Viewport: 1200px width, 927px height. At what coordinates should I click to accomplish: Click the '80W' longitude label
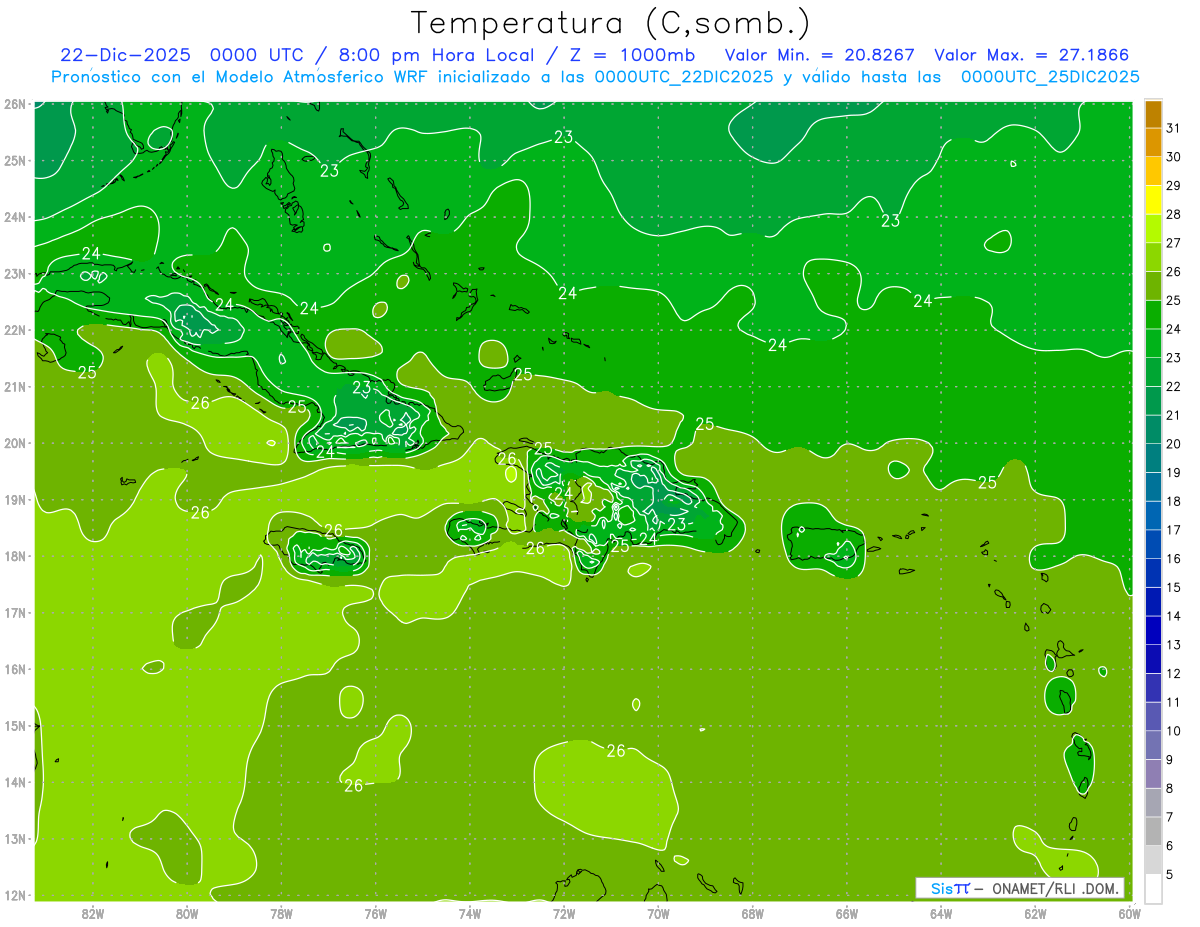[x=187, y=913]
